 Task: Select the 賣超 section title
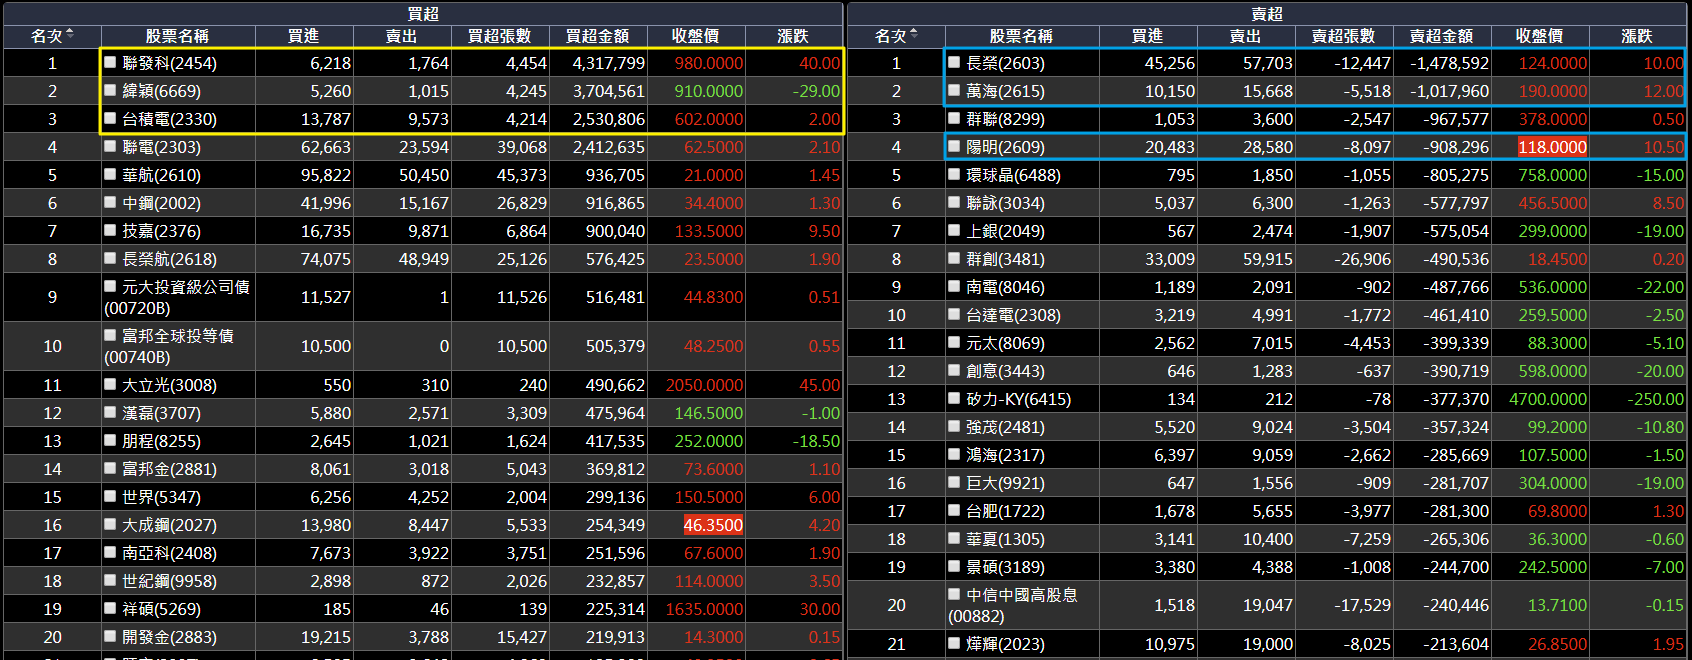point(1267,14)
